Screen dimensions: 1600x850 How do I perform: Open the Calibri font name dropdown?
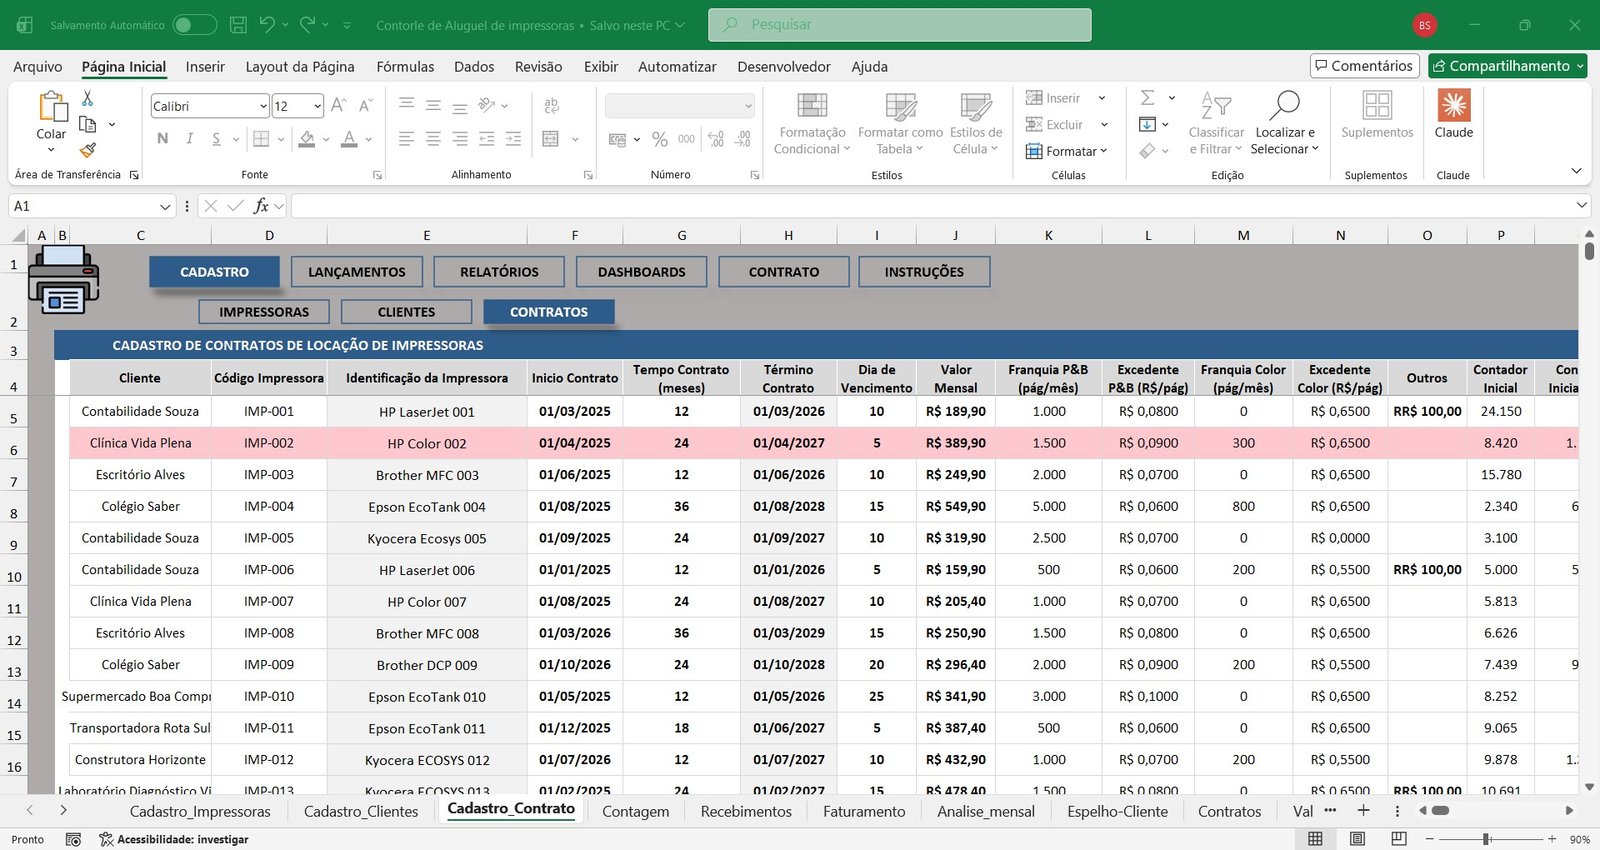[263, 106]
